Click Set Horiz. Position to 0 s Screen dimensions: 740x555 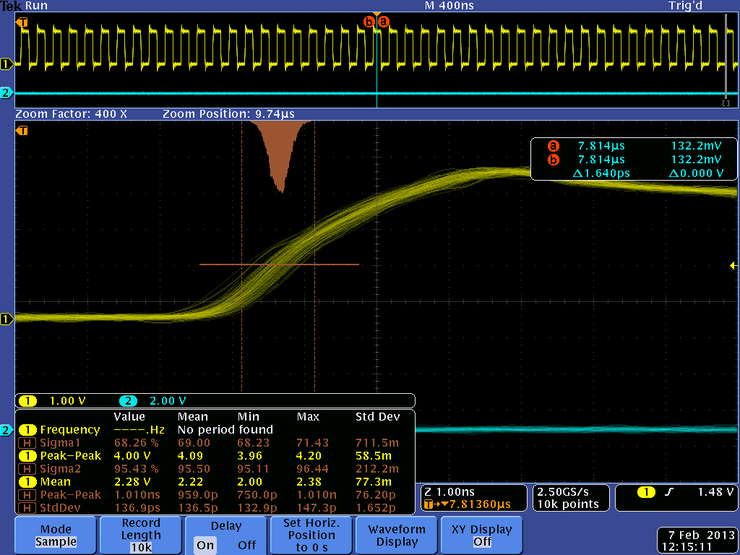[311, 535]
